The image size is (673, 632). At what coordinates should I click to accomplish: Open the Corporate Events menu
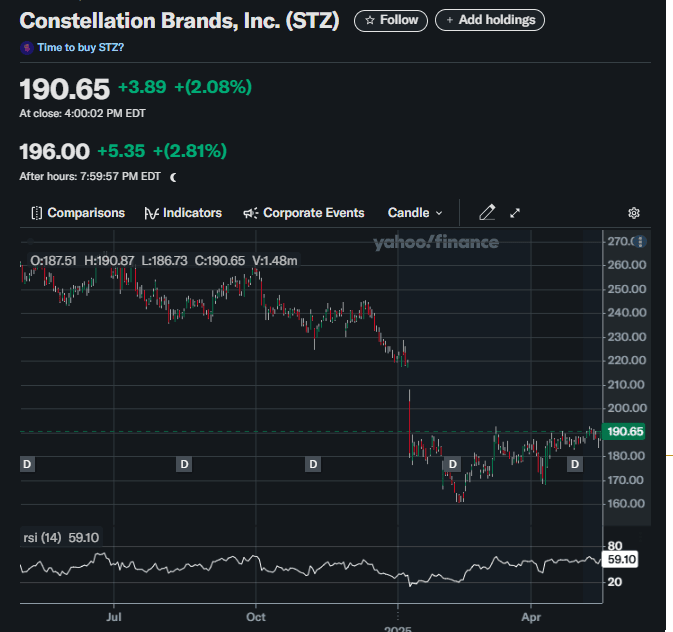304,213
